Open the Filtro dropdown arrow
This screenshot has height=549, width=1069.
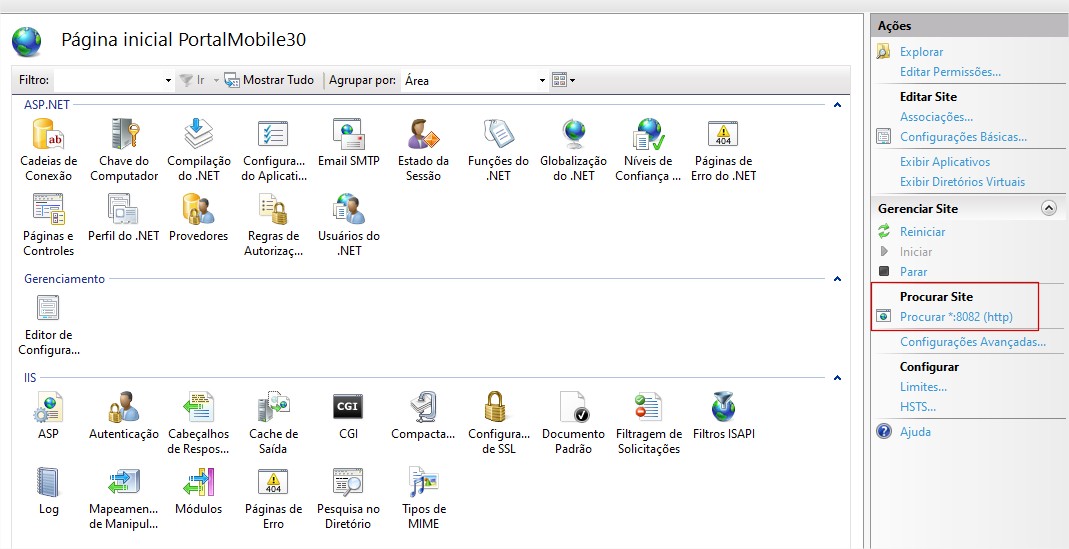point(168,80)
